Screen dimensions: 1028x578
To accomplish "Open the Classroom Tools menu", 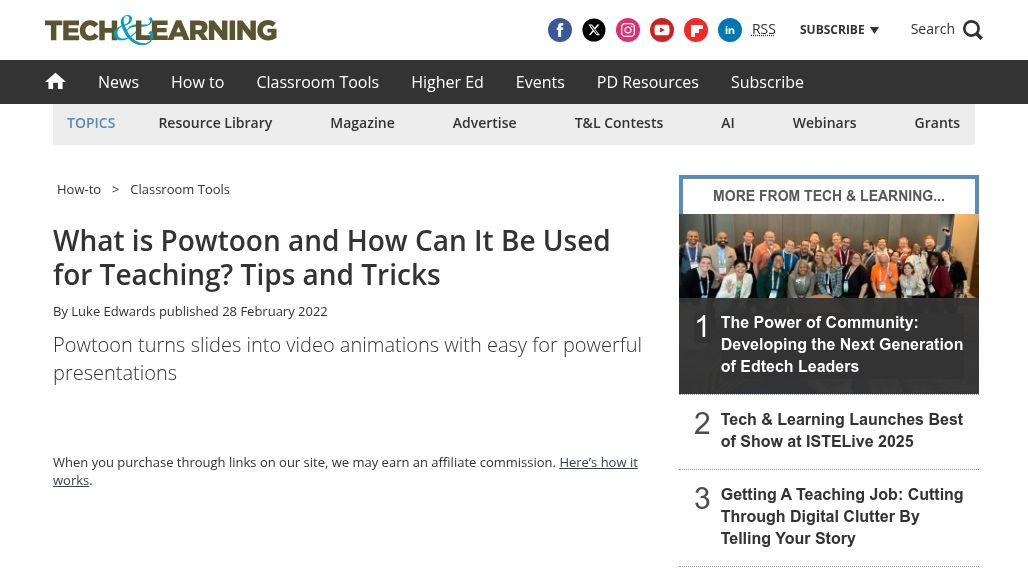I will (317, 82).
